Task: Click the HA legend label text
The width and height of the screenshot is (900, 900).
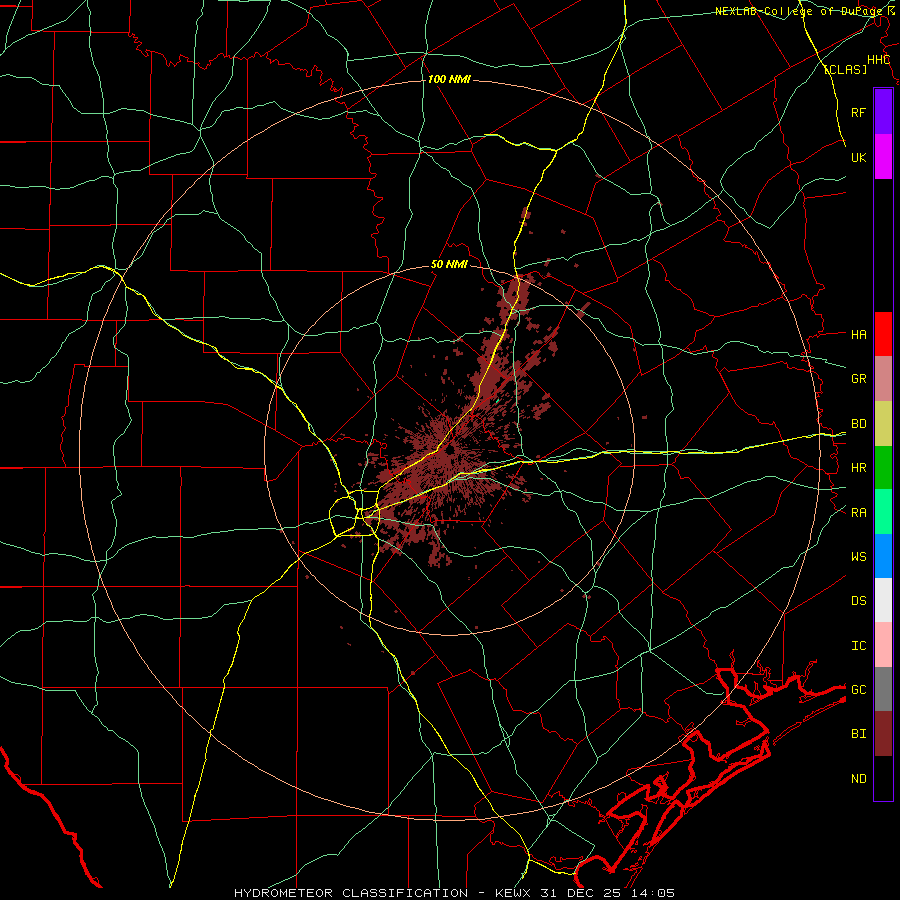Action: coord(858,335)
